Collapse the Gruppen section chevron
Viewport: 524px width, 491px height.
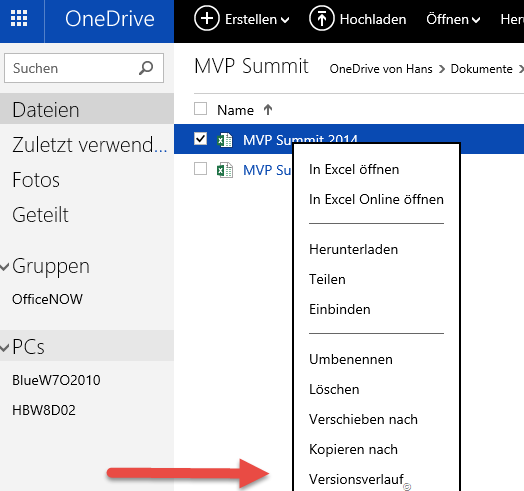5,267
